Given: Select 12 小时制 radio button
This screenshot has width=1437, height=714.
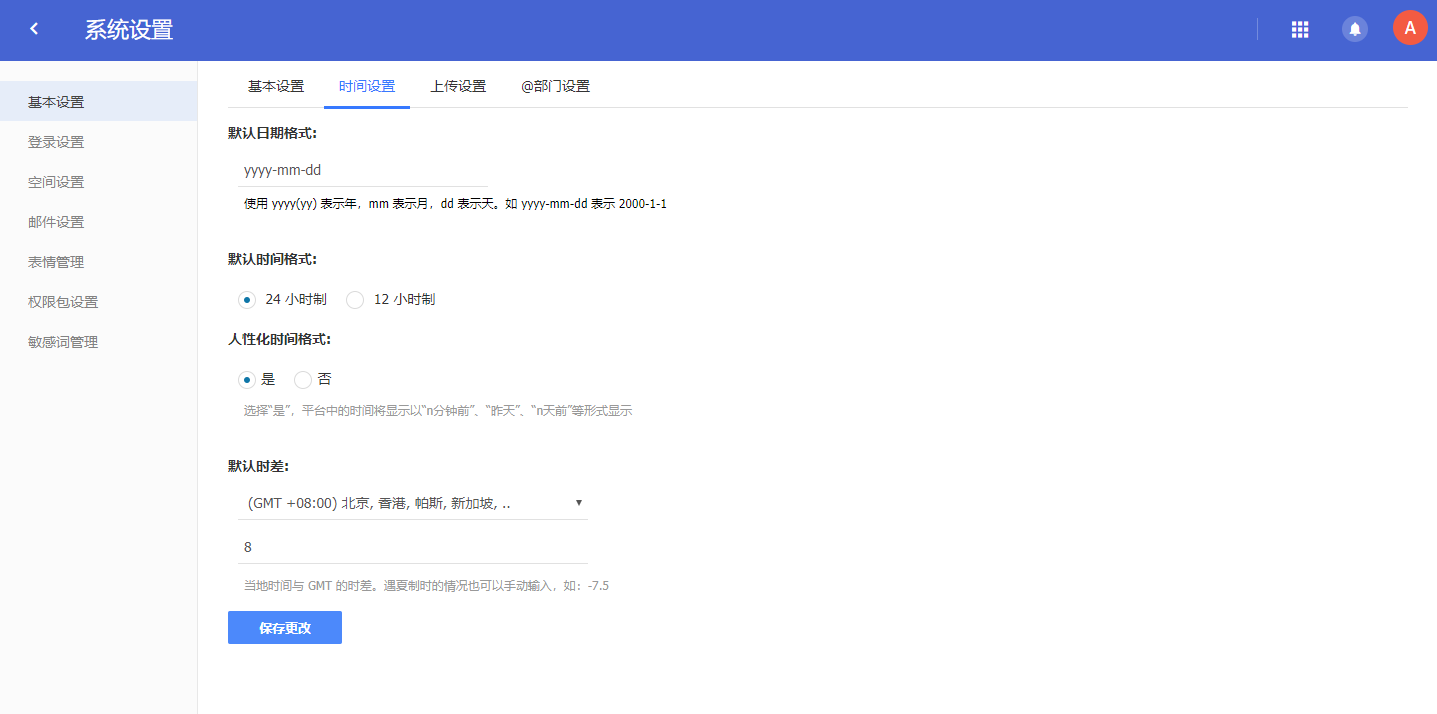Looking at the screenshot, I should tap(355, 299).
